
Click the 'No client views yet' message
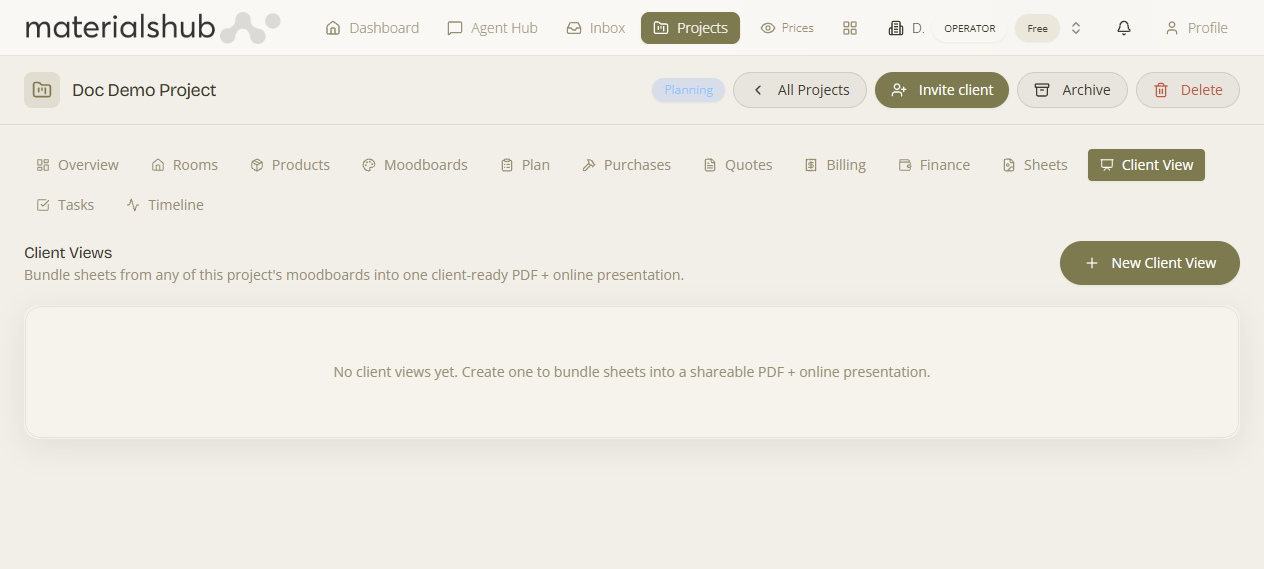[x=632, y=372]
